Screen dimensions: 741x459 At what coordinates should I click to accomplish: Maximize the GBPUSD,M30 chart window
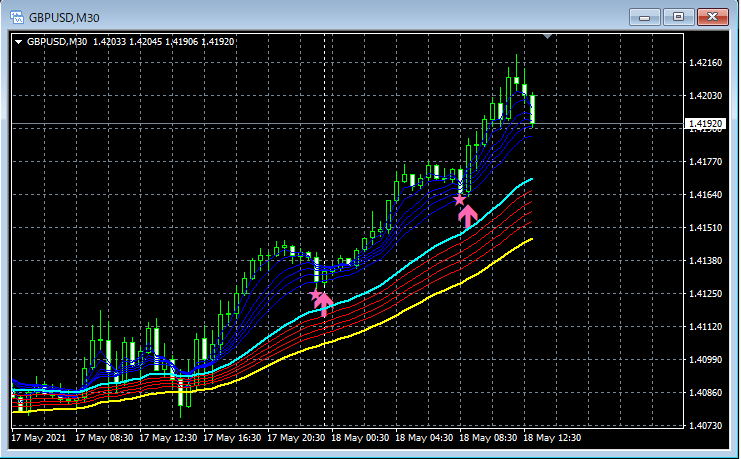tap(678, 17)
